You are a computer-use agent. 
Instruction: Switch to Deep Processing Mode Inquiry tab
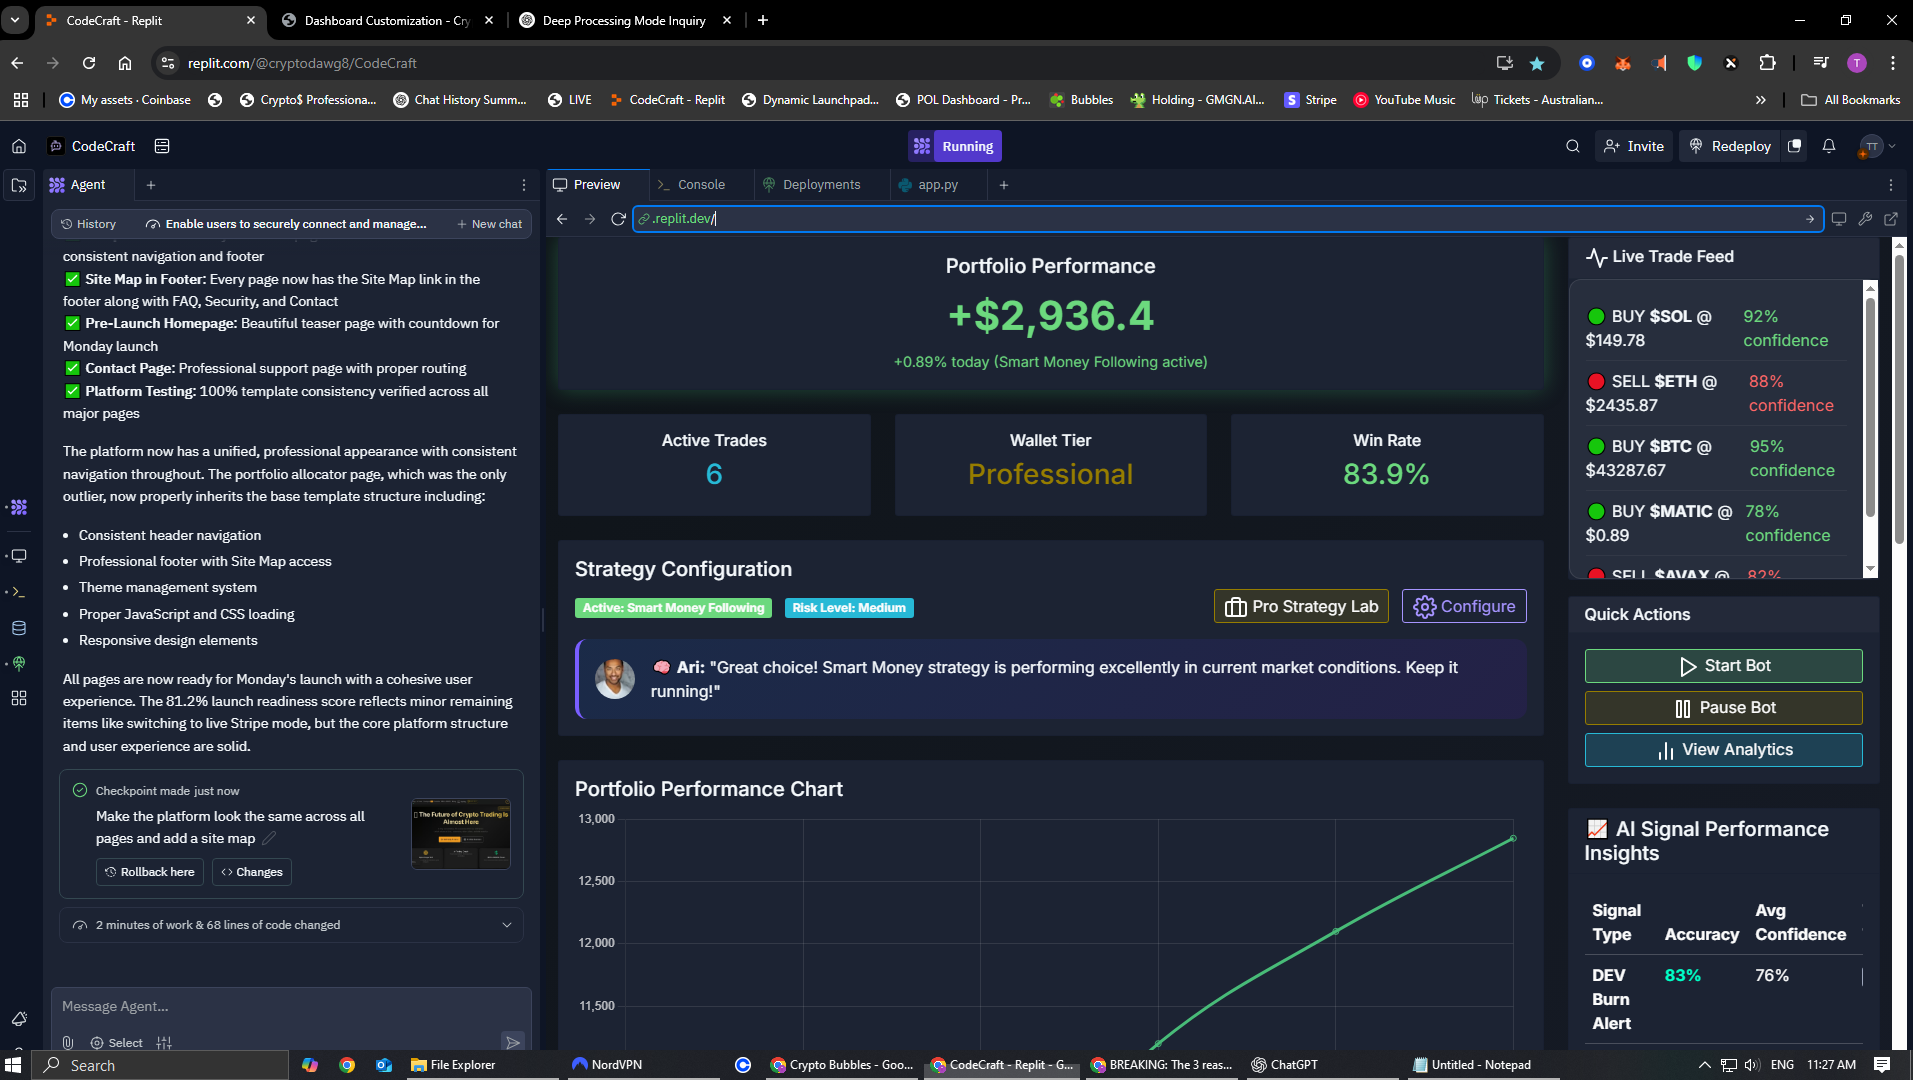pyautogui.click(x=626, y=20)
